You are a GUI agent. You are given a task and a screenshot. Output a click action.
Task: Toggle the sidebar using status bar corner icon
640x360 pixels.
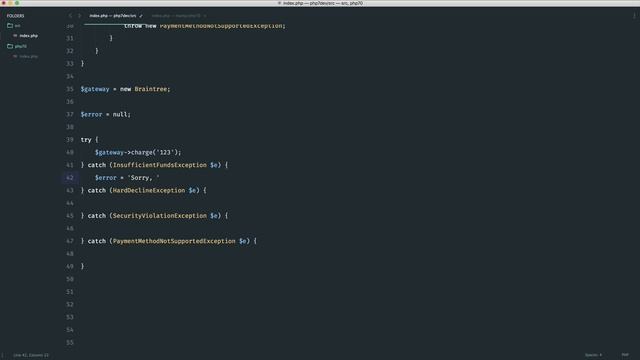pyautogui.click(x=2, y=355)
